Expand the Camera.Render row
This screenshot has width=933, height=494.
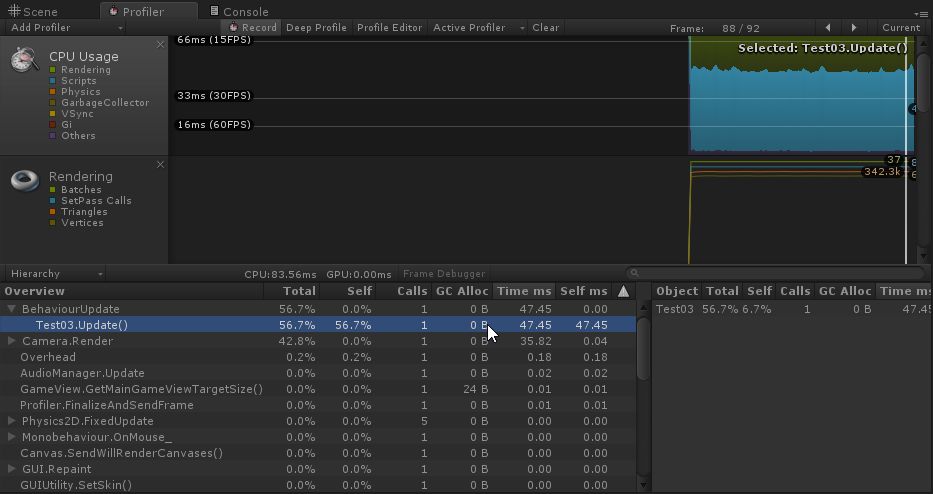(x=11, y=341)
